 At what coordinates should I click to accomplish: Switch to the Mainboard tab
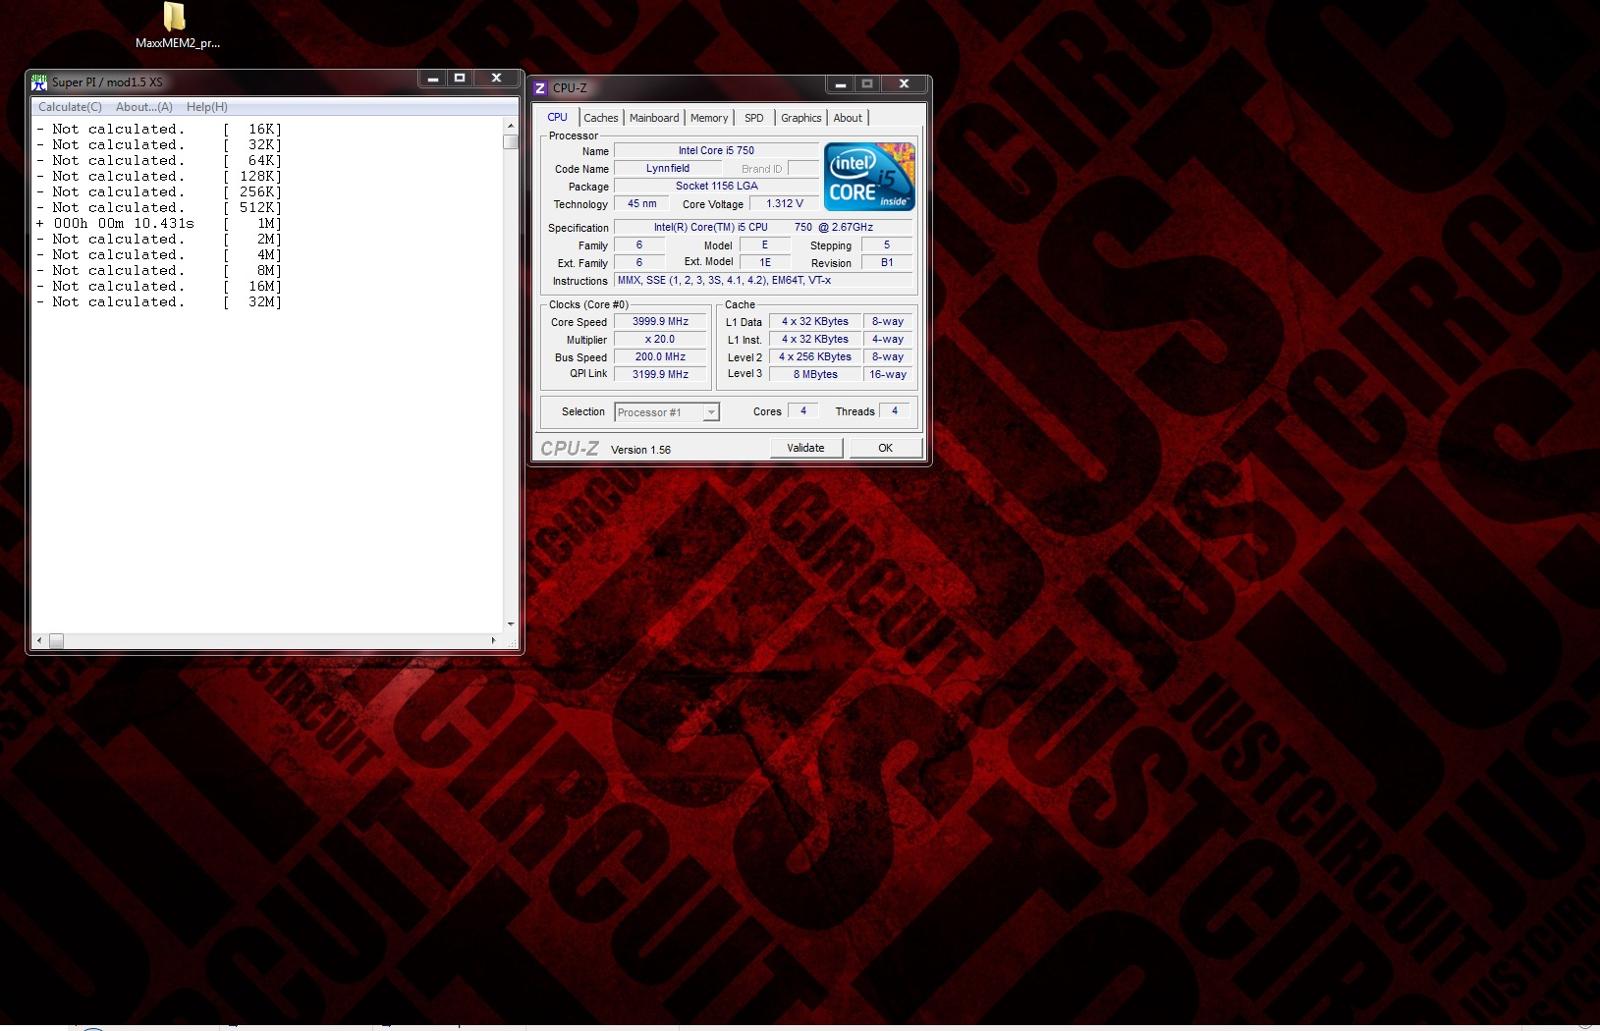pos(654,118)
